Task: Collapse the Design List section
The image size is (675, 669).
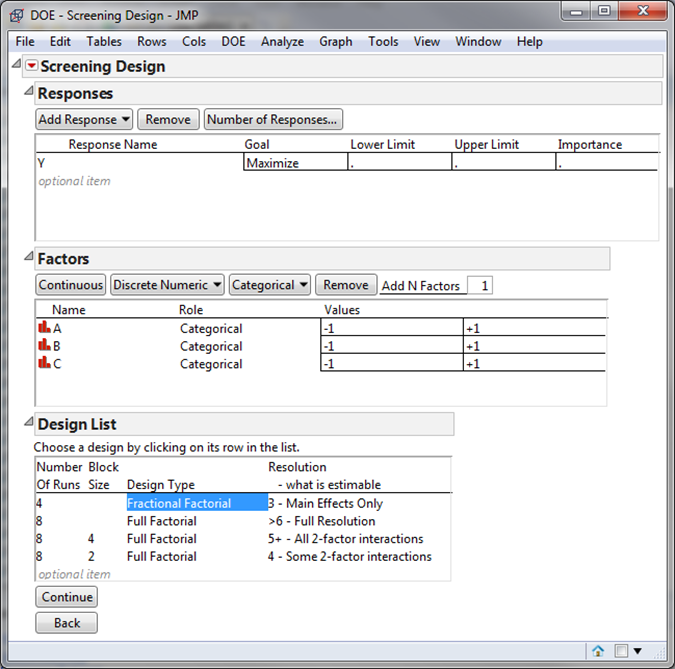Action: (29, 423)
